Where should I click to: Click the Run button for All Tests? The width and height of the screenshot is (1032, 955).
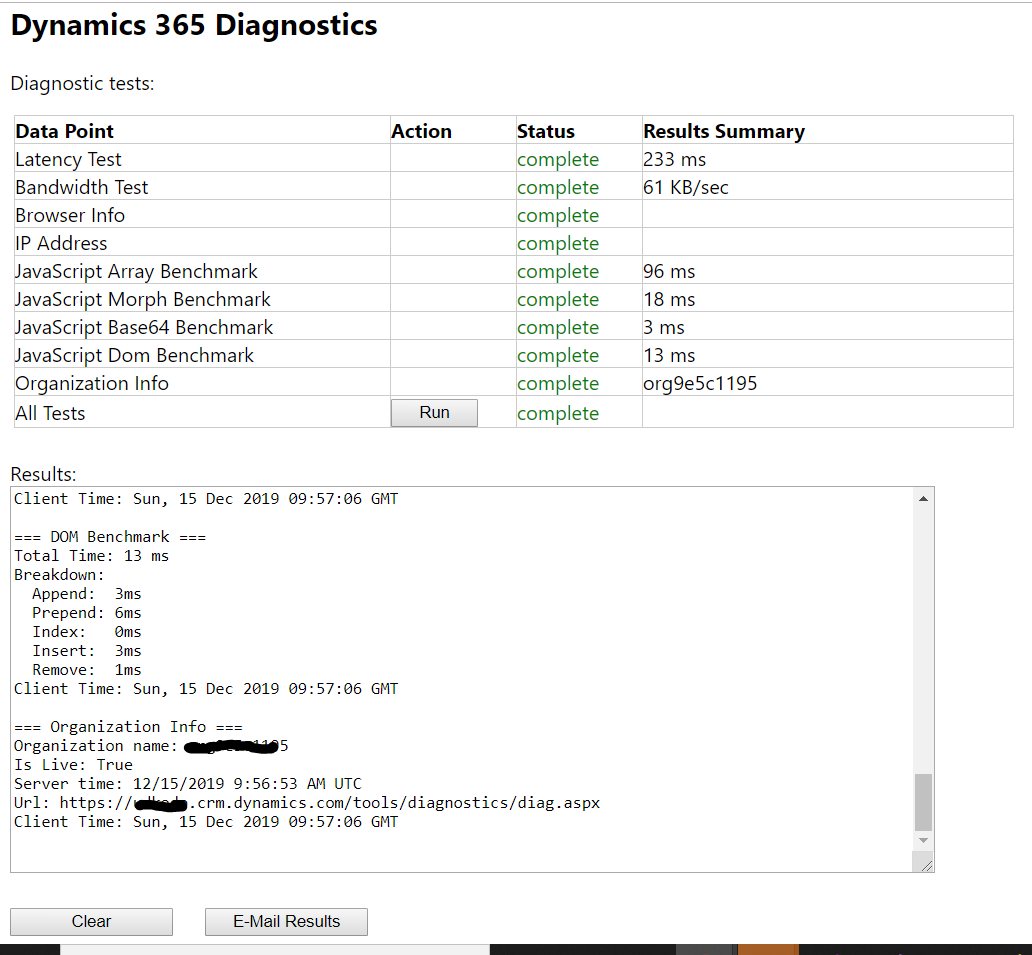pos(433,412)
